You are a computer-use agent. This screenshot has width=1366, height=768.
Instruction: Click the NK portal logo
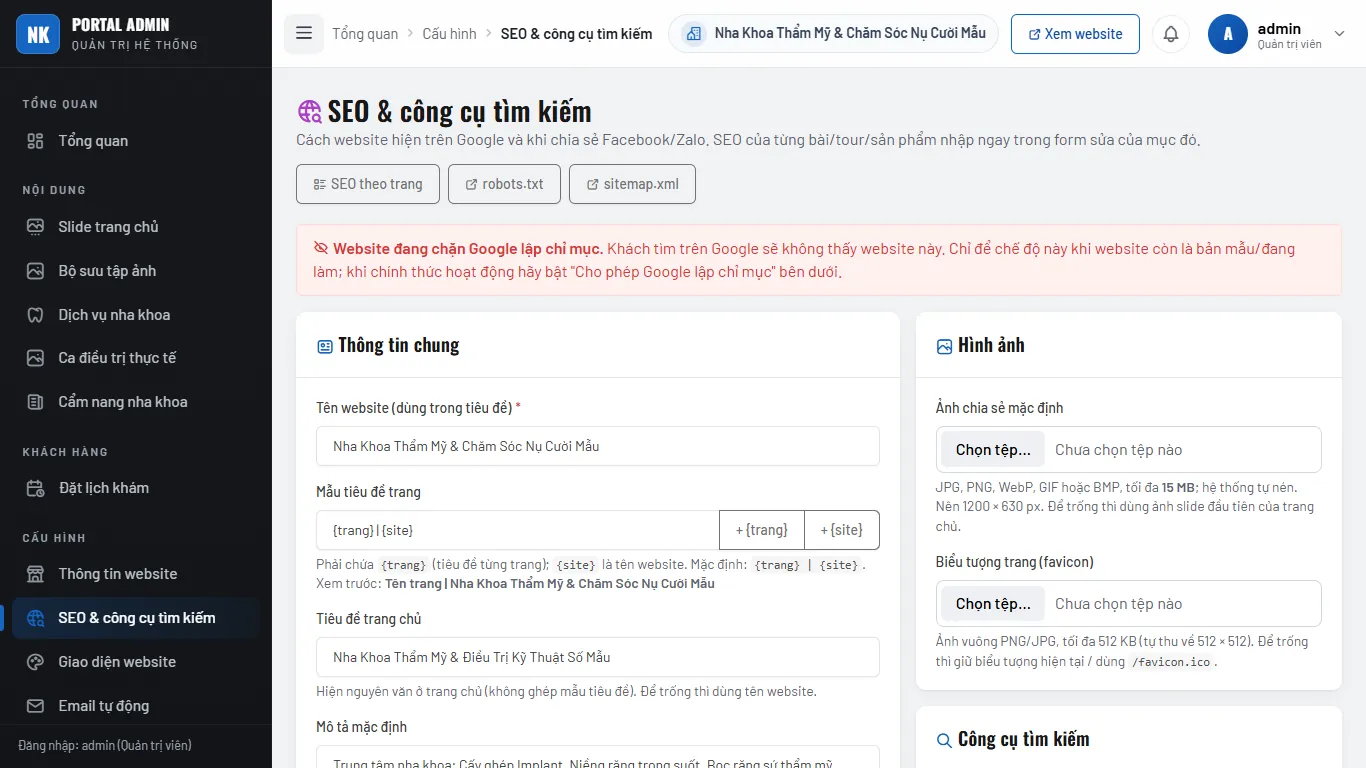click(x=38, y=34)
